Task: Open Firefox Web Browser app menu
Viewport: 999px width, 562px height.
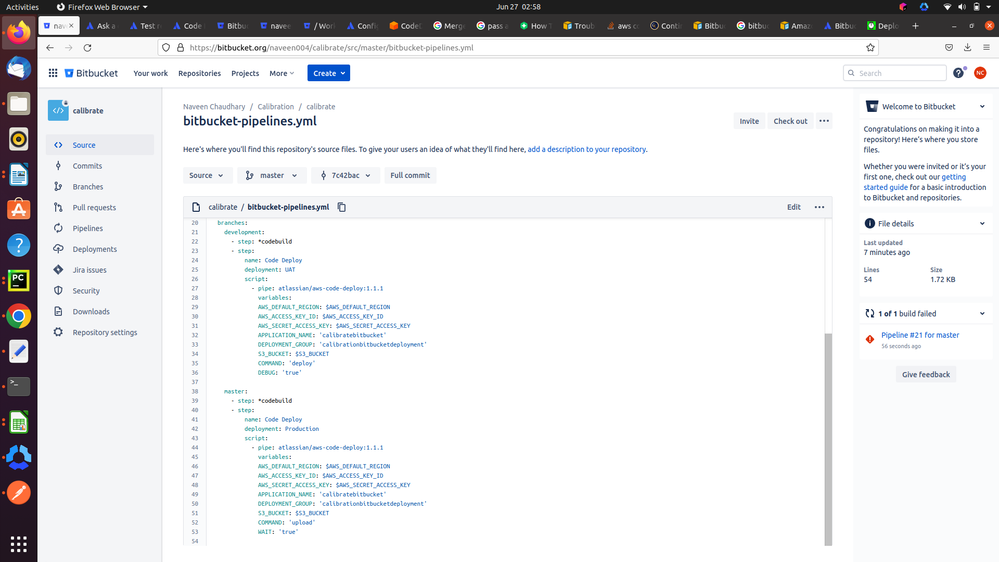Action: click(x=102, y=7)
